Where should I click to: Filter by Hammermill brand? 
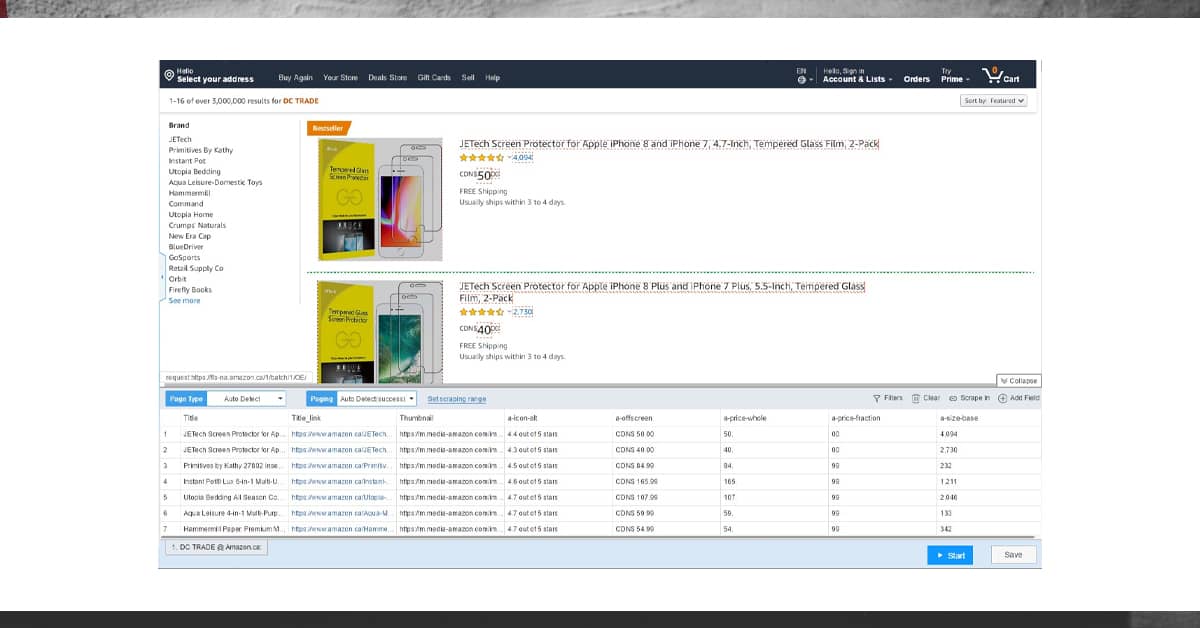188,193
